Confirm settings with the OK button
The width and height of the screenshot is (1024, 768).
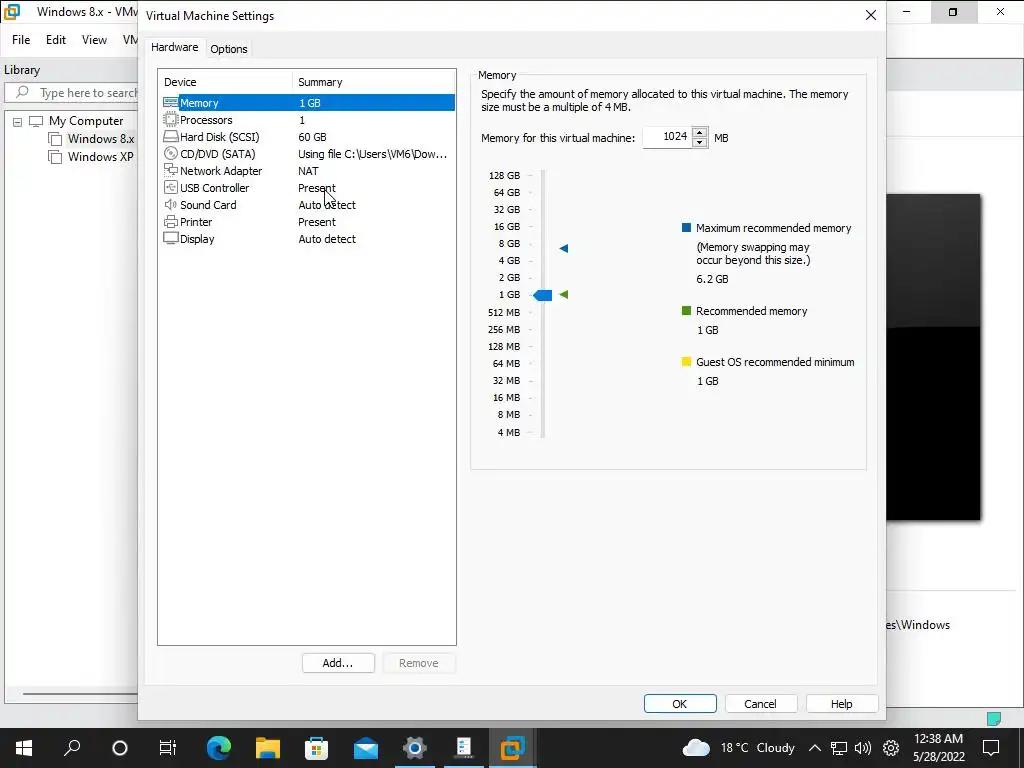680,703
